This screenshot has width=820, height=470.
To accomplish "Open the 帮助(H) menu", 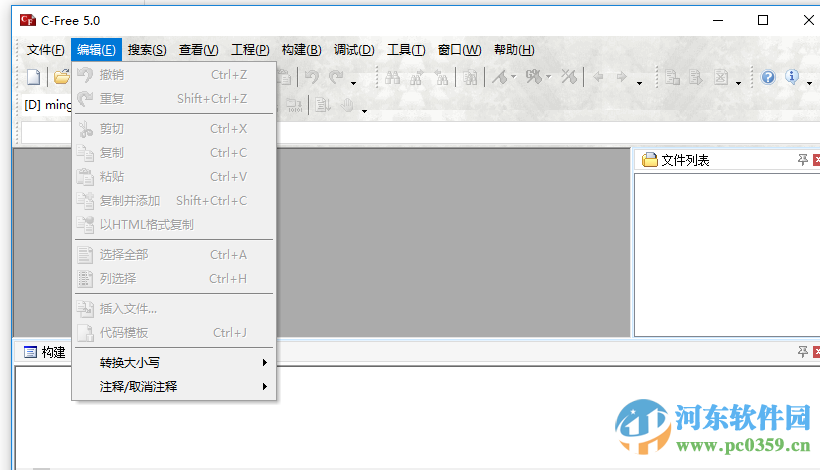I will (x=514, y=50).
